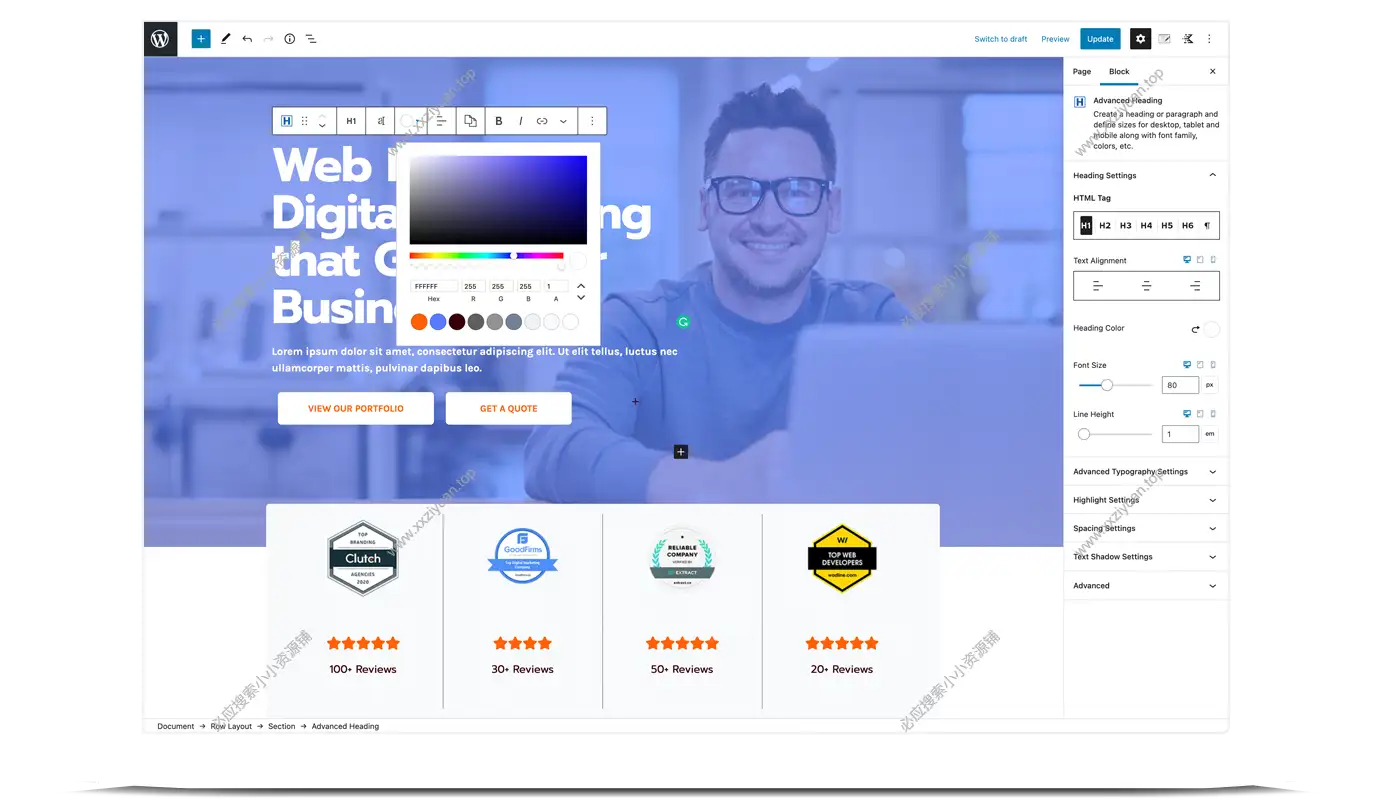
Task: Switch Font Size to tablet device view
Action: (x=1200, y=365)
